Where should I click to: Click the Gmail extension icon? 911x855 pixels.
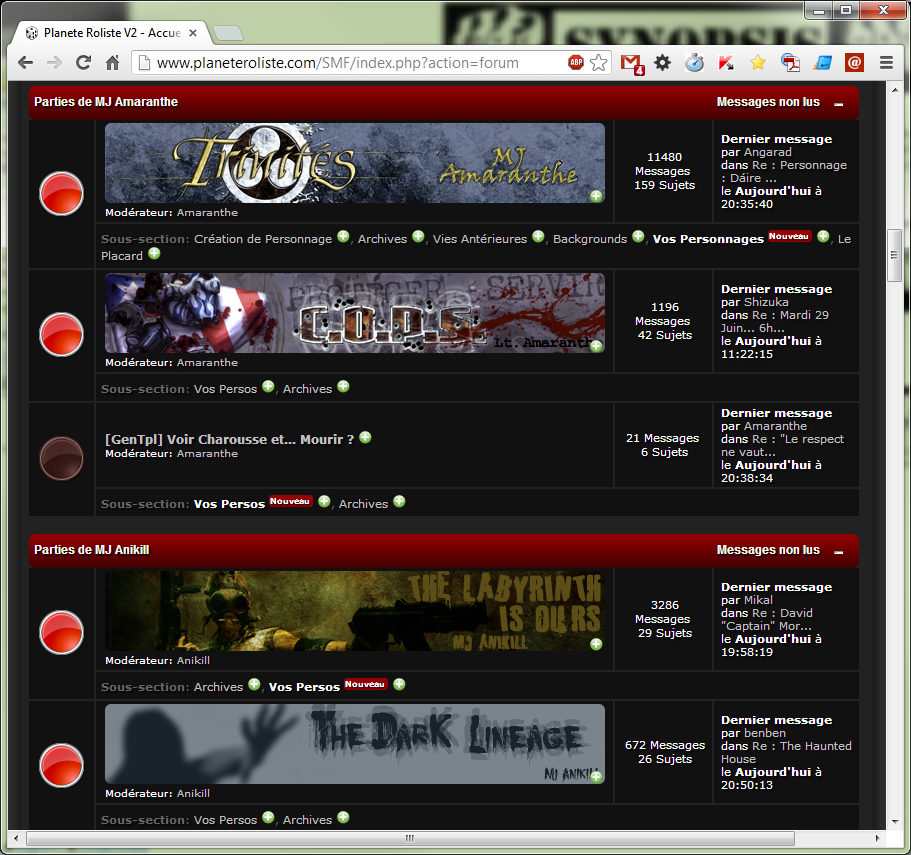631,63
